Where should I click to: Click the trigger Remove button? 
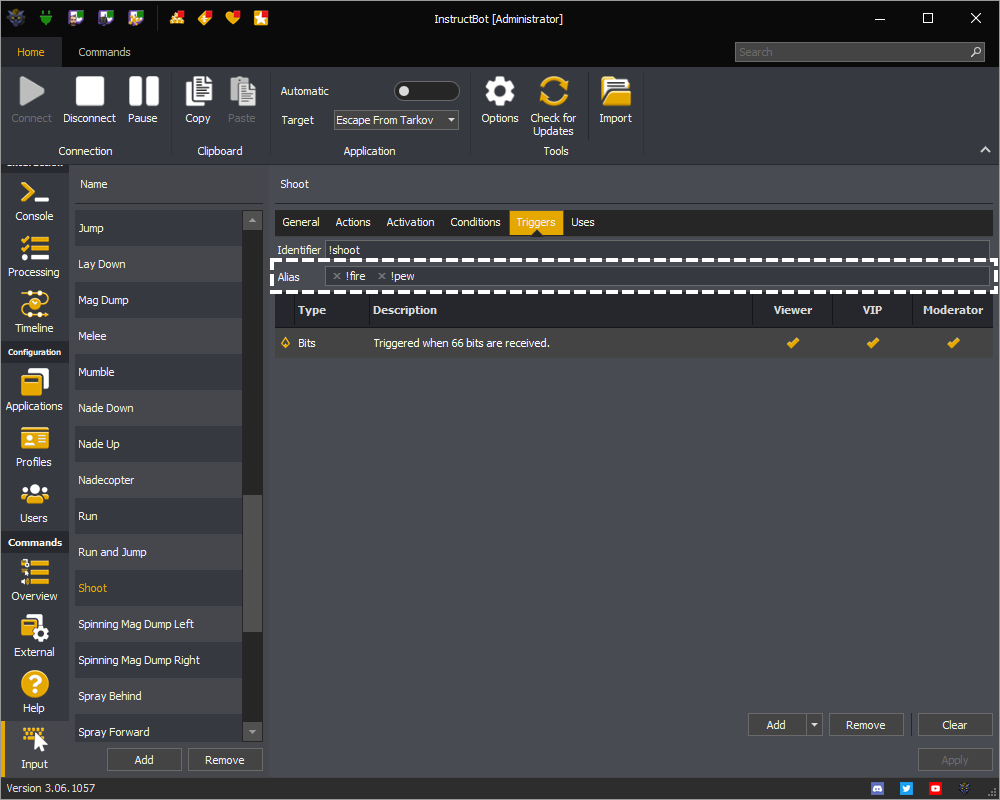(x=865, y=725)
